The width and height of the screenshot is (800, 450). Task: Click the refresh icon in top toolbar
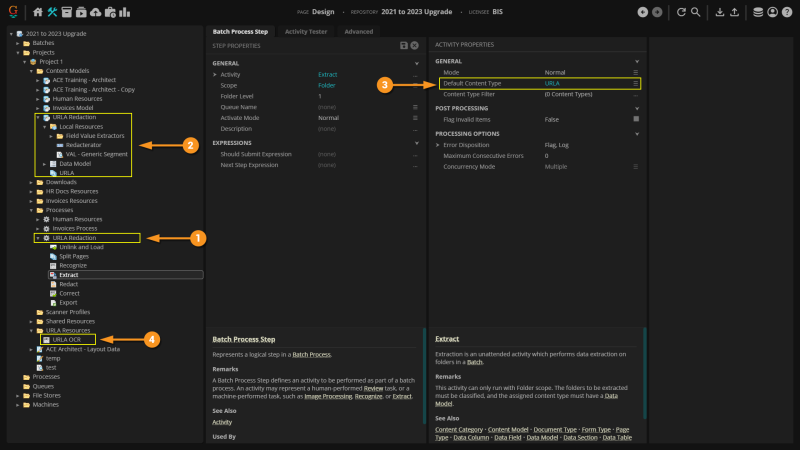(681, 12)
